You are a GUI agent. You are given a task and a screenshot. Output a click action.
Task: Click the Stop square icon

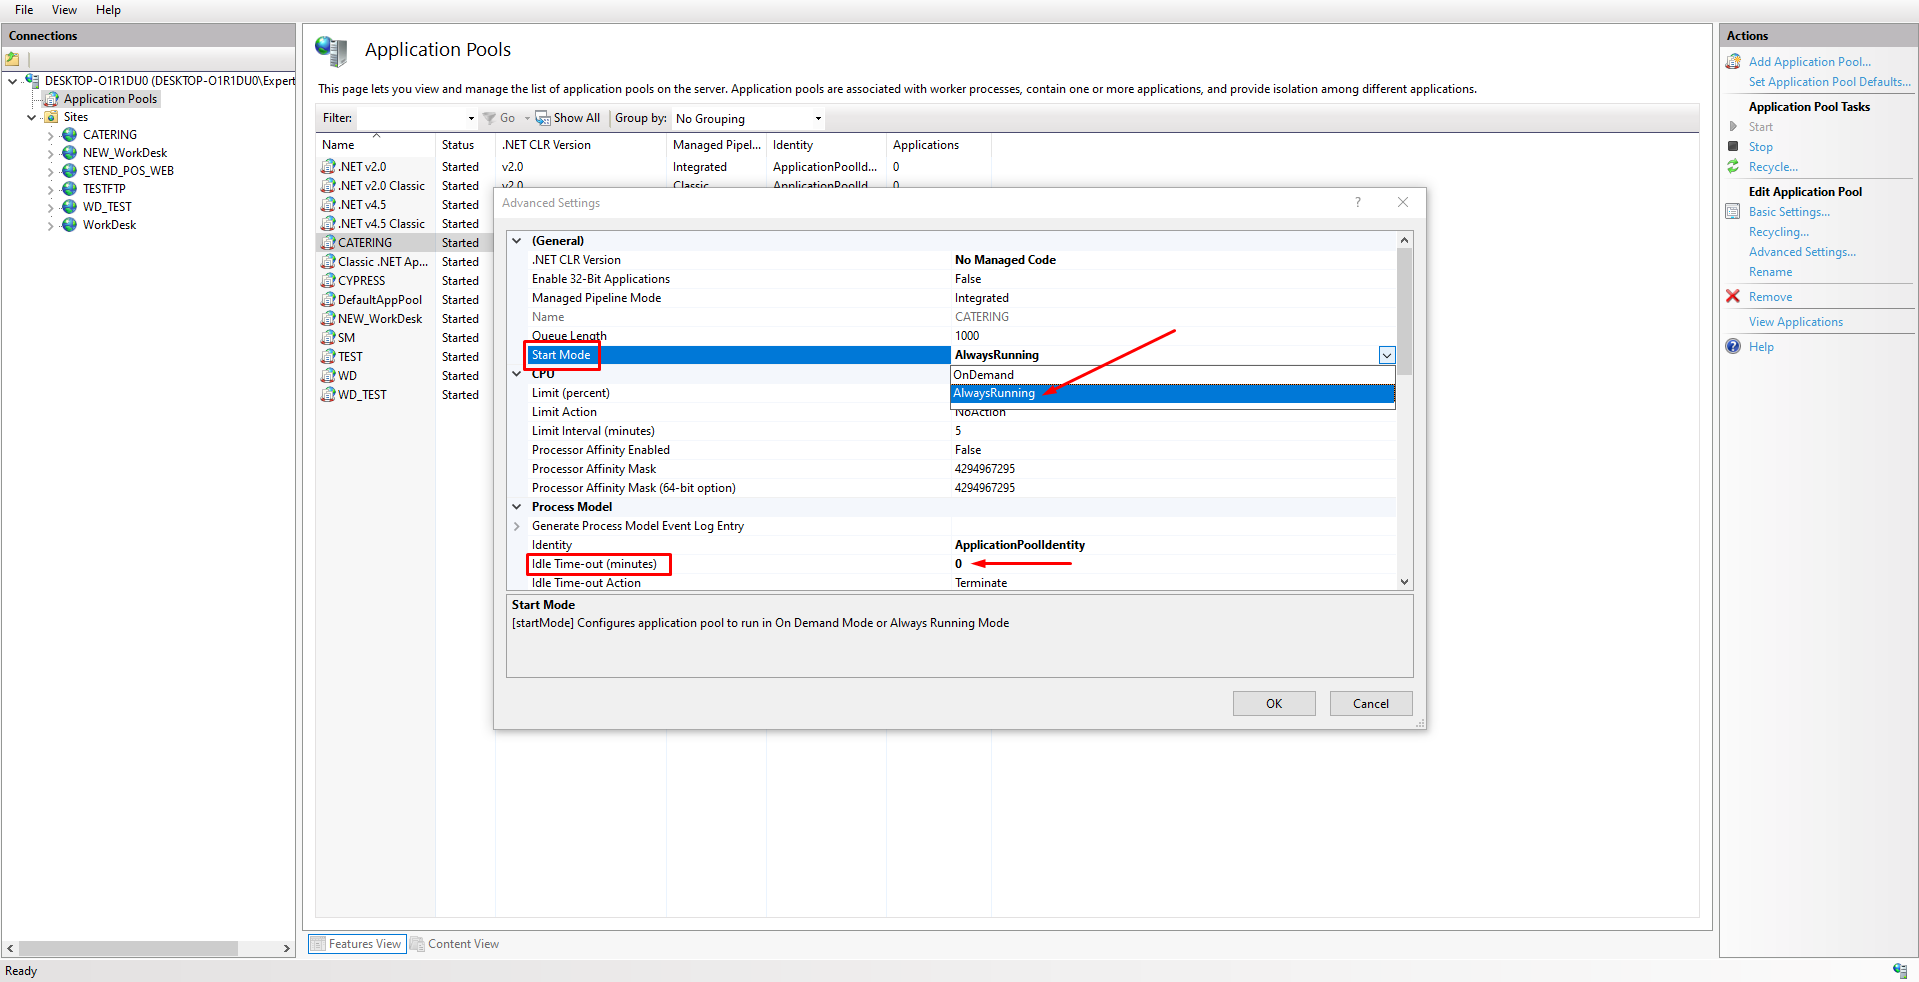point(1733,147)
